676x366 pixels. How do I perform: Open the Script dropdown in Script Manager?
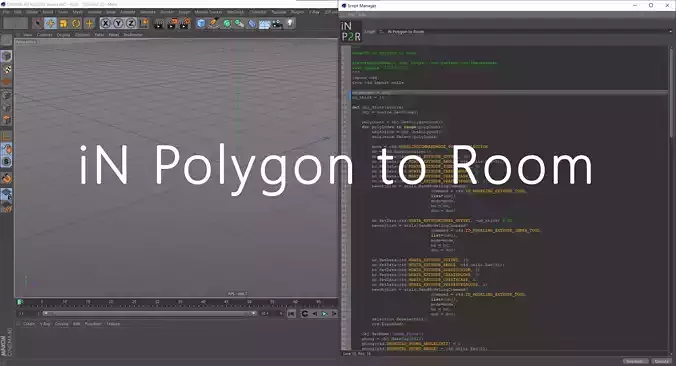click(527, 31)
